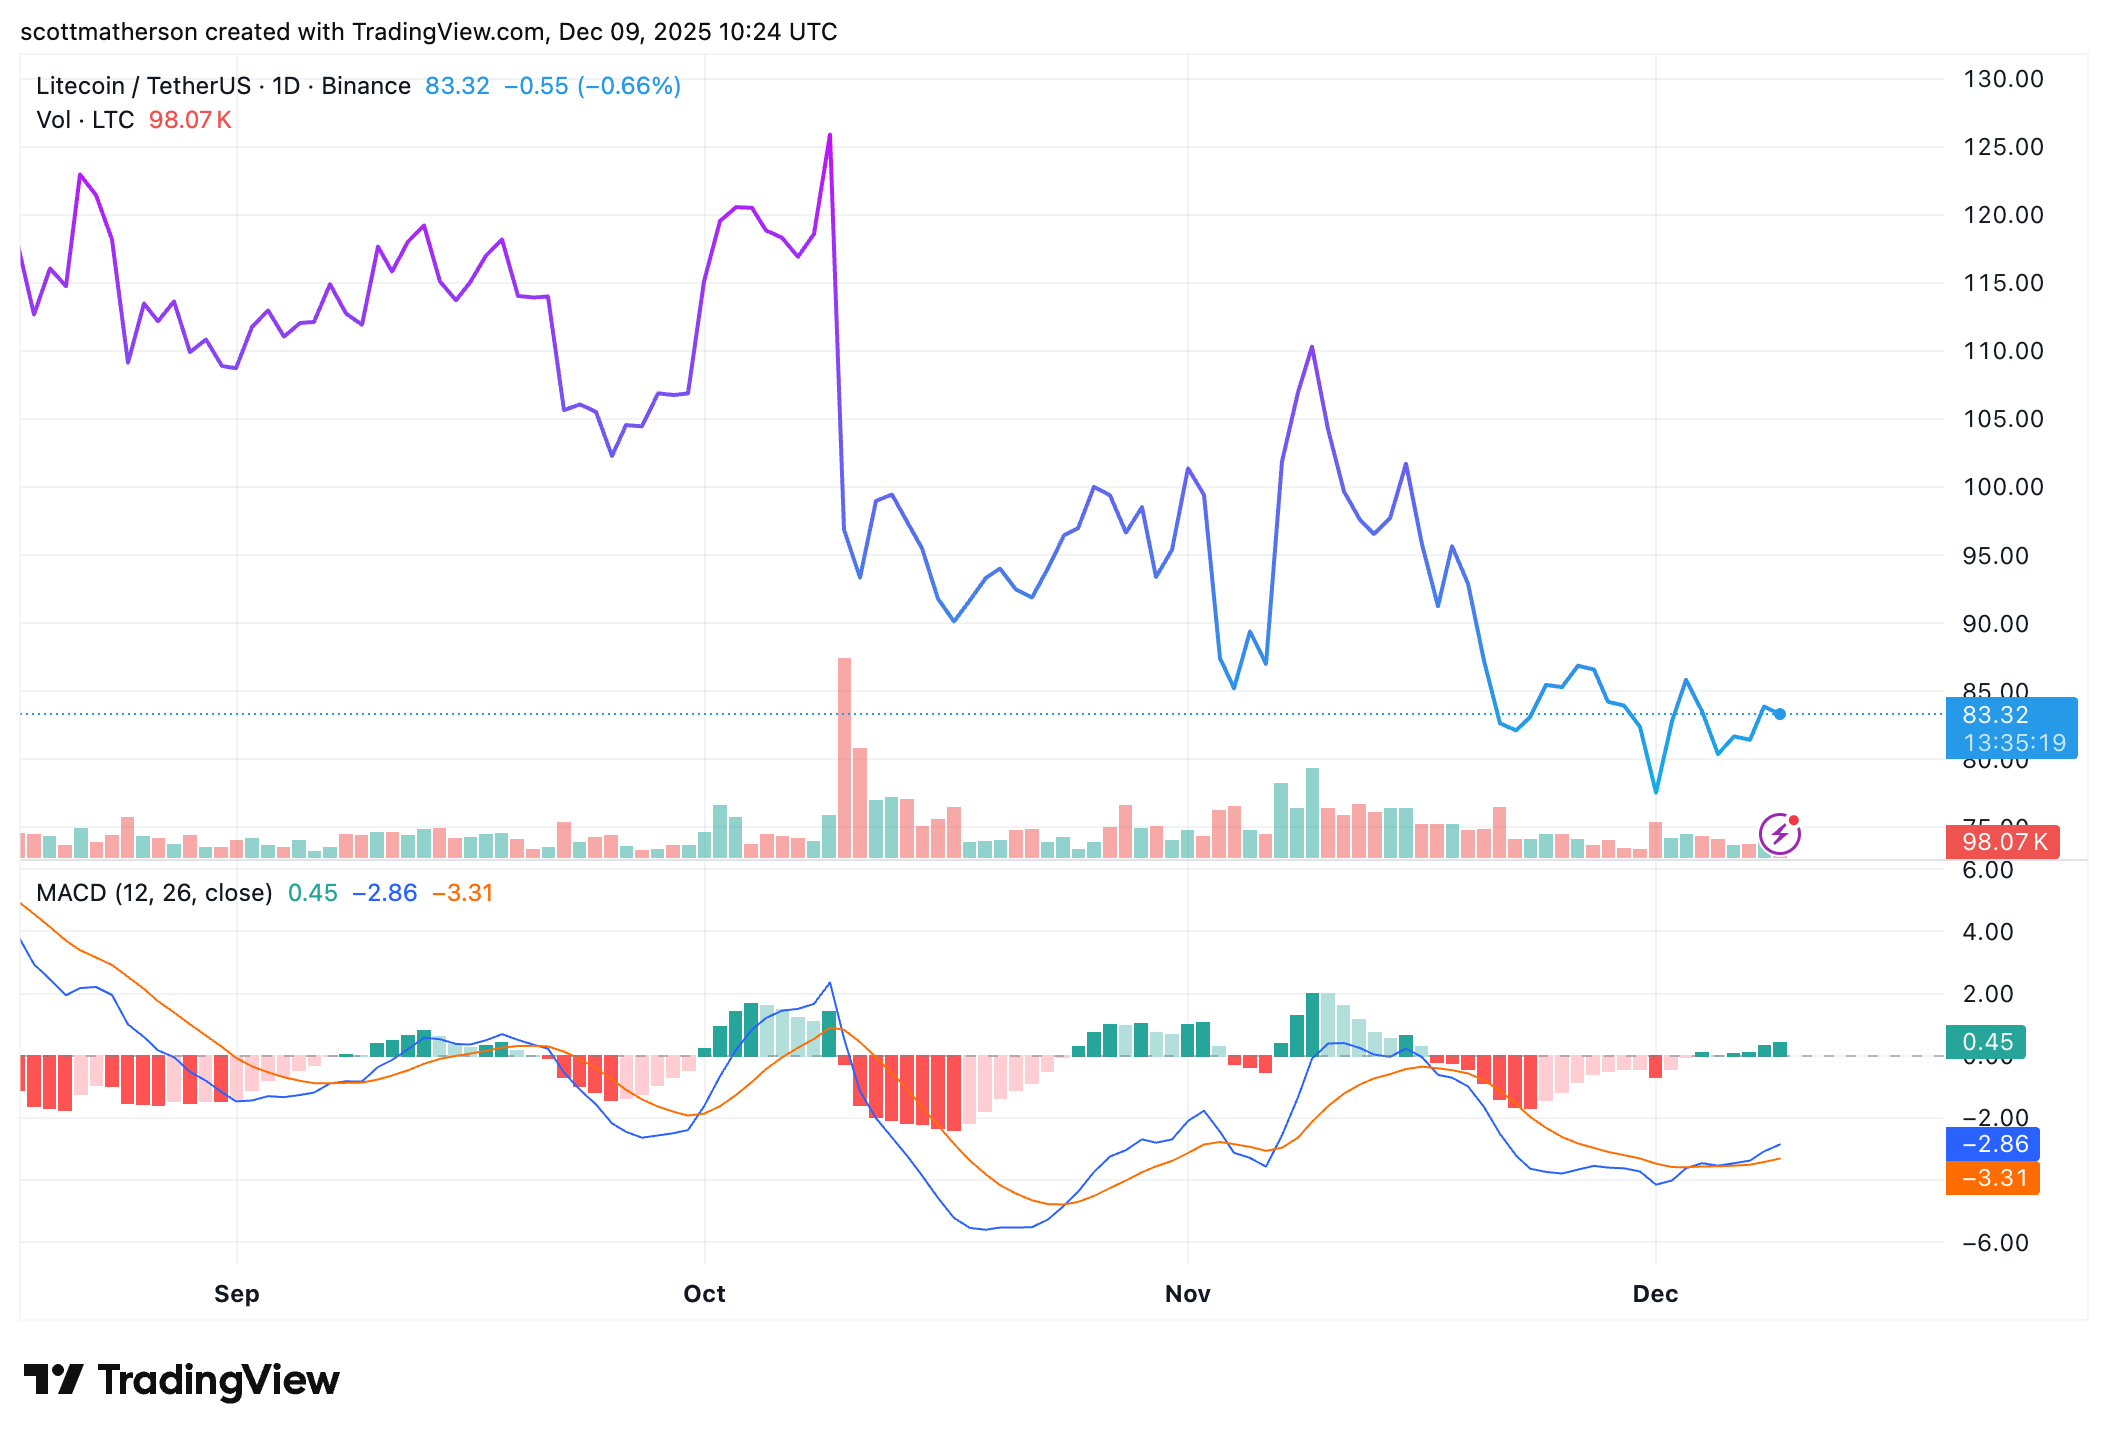
Task: Click the Nov label on the time axis
Action: tap(1188, 1294)
